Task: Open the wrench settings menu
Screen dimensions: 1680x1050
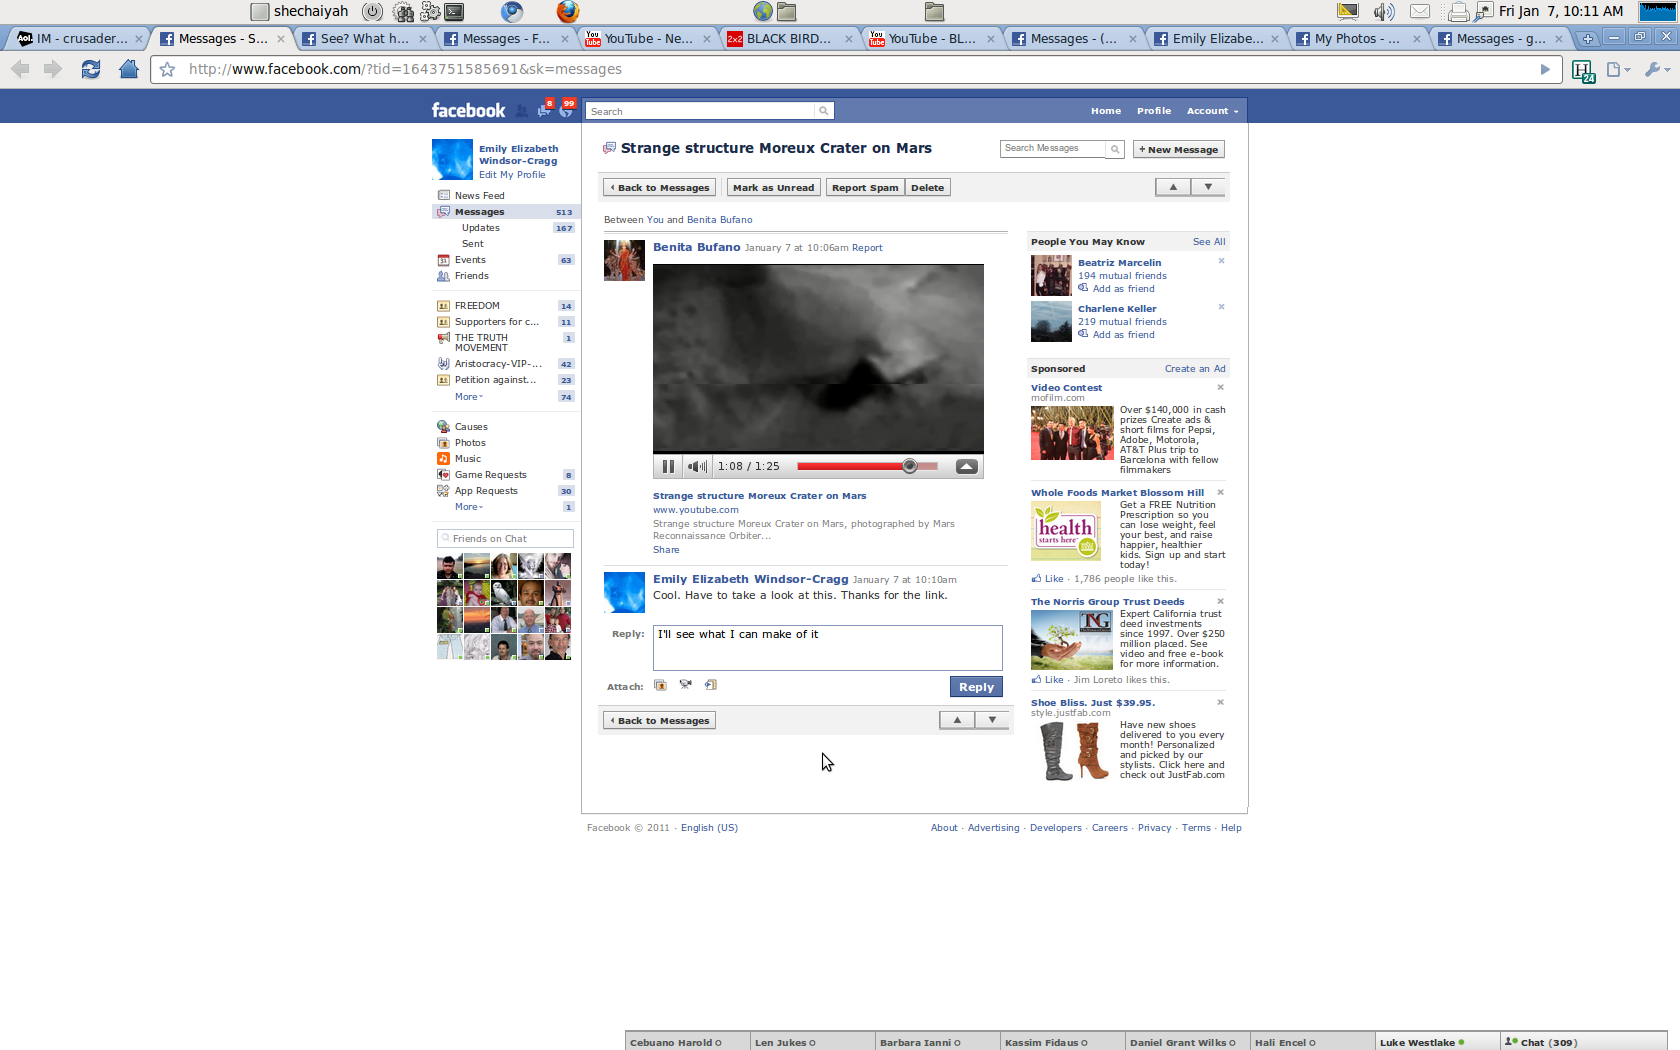Action: coord(1657,69)
